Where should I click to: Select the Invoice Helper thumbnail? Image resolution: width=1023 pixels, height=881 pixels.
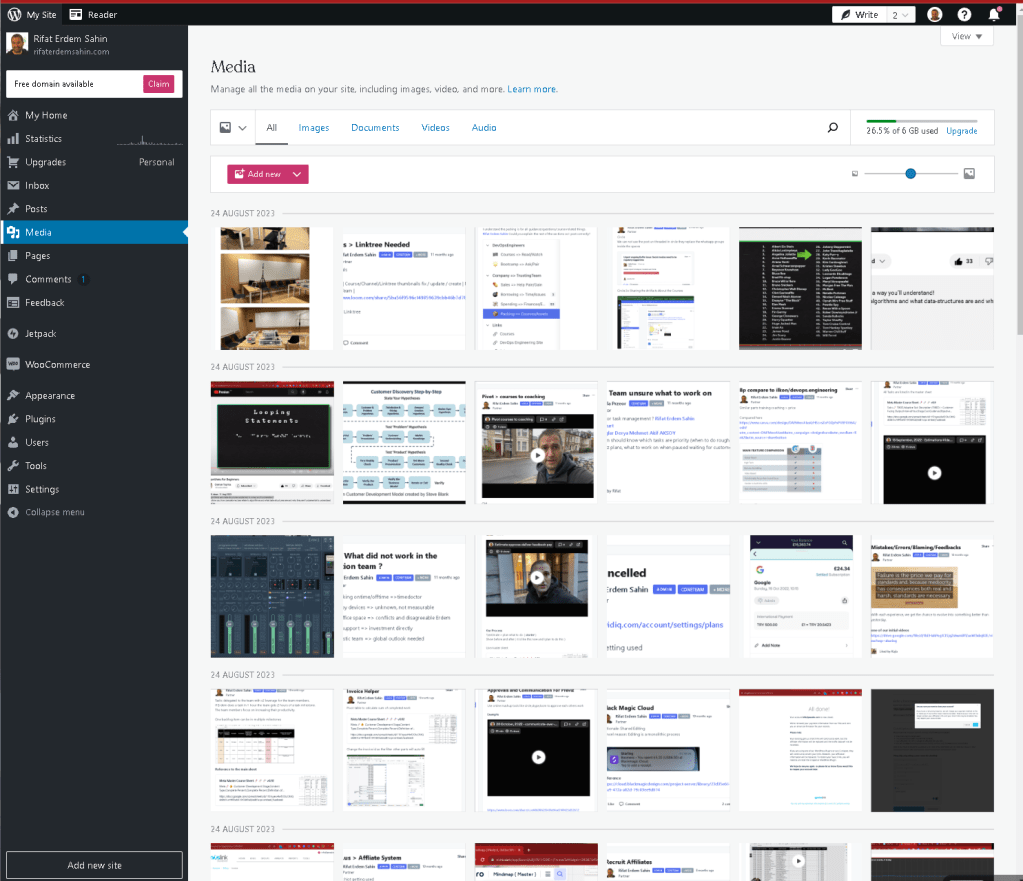(405, 750)
